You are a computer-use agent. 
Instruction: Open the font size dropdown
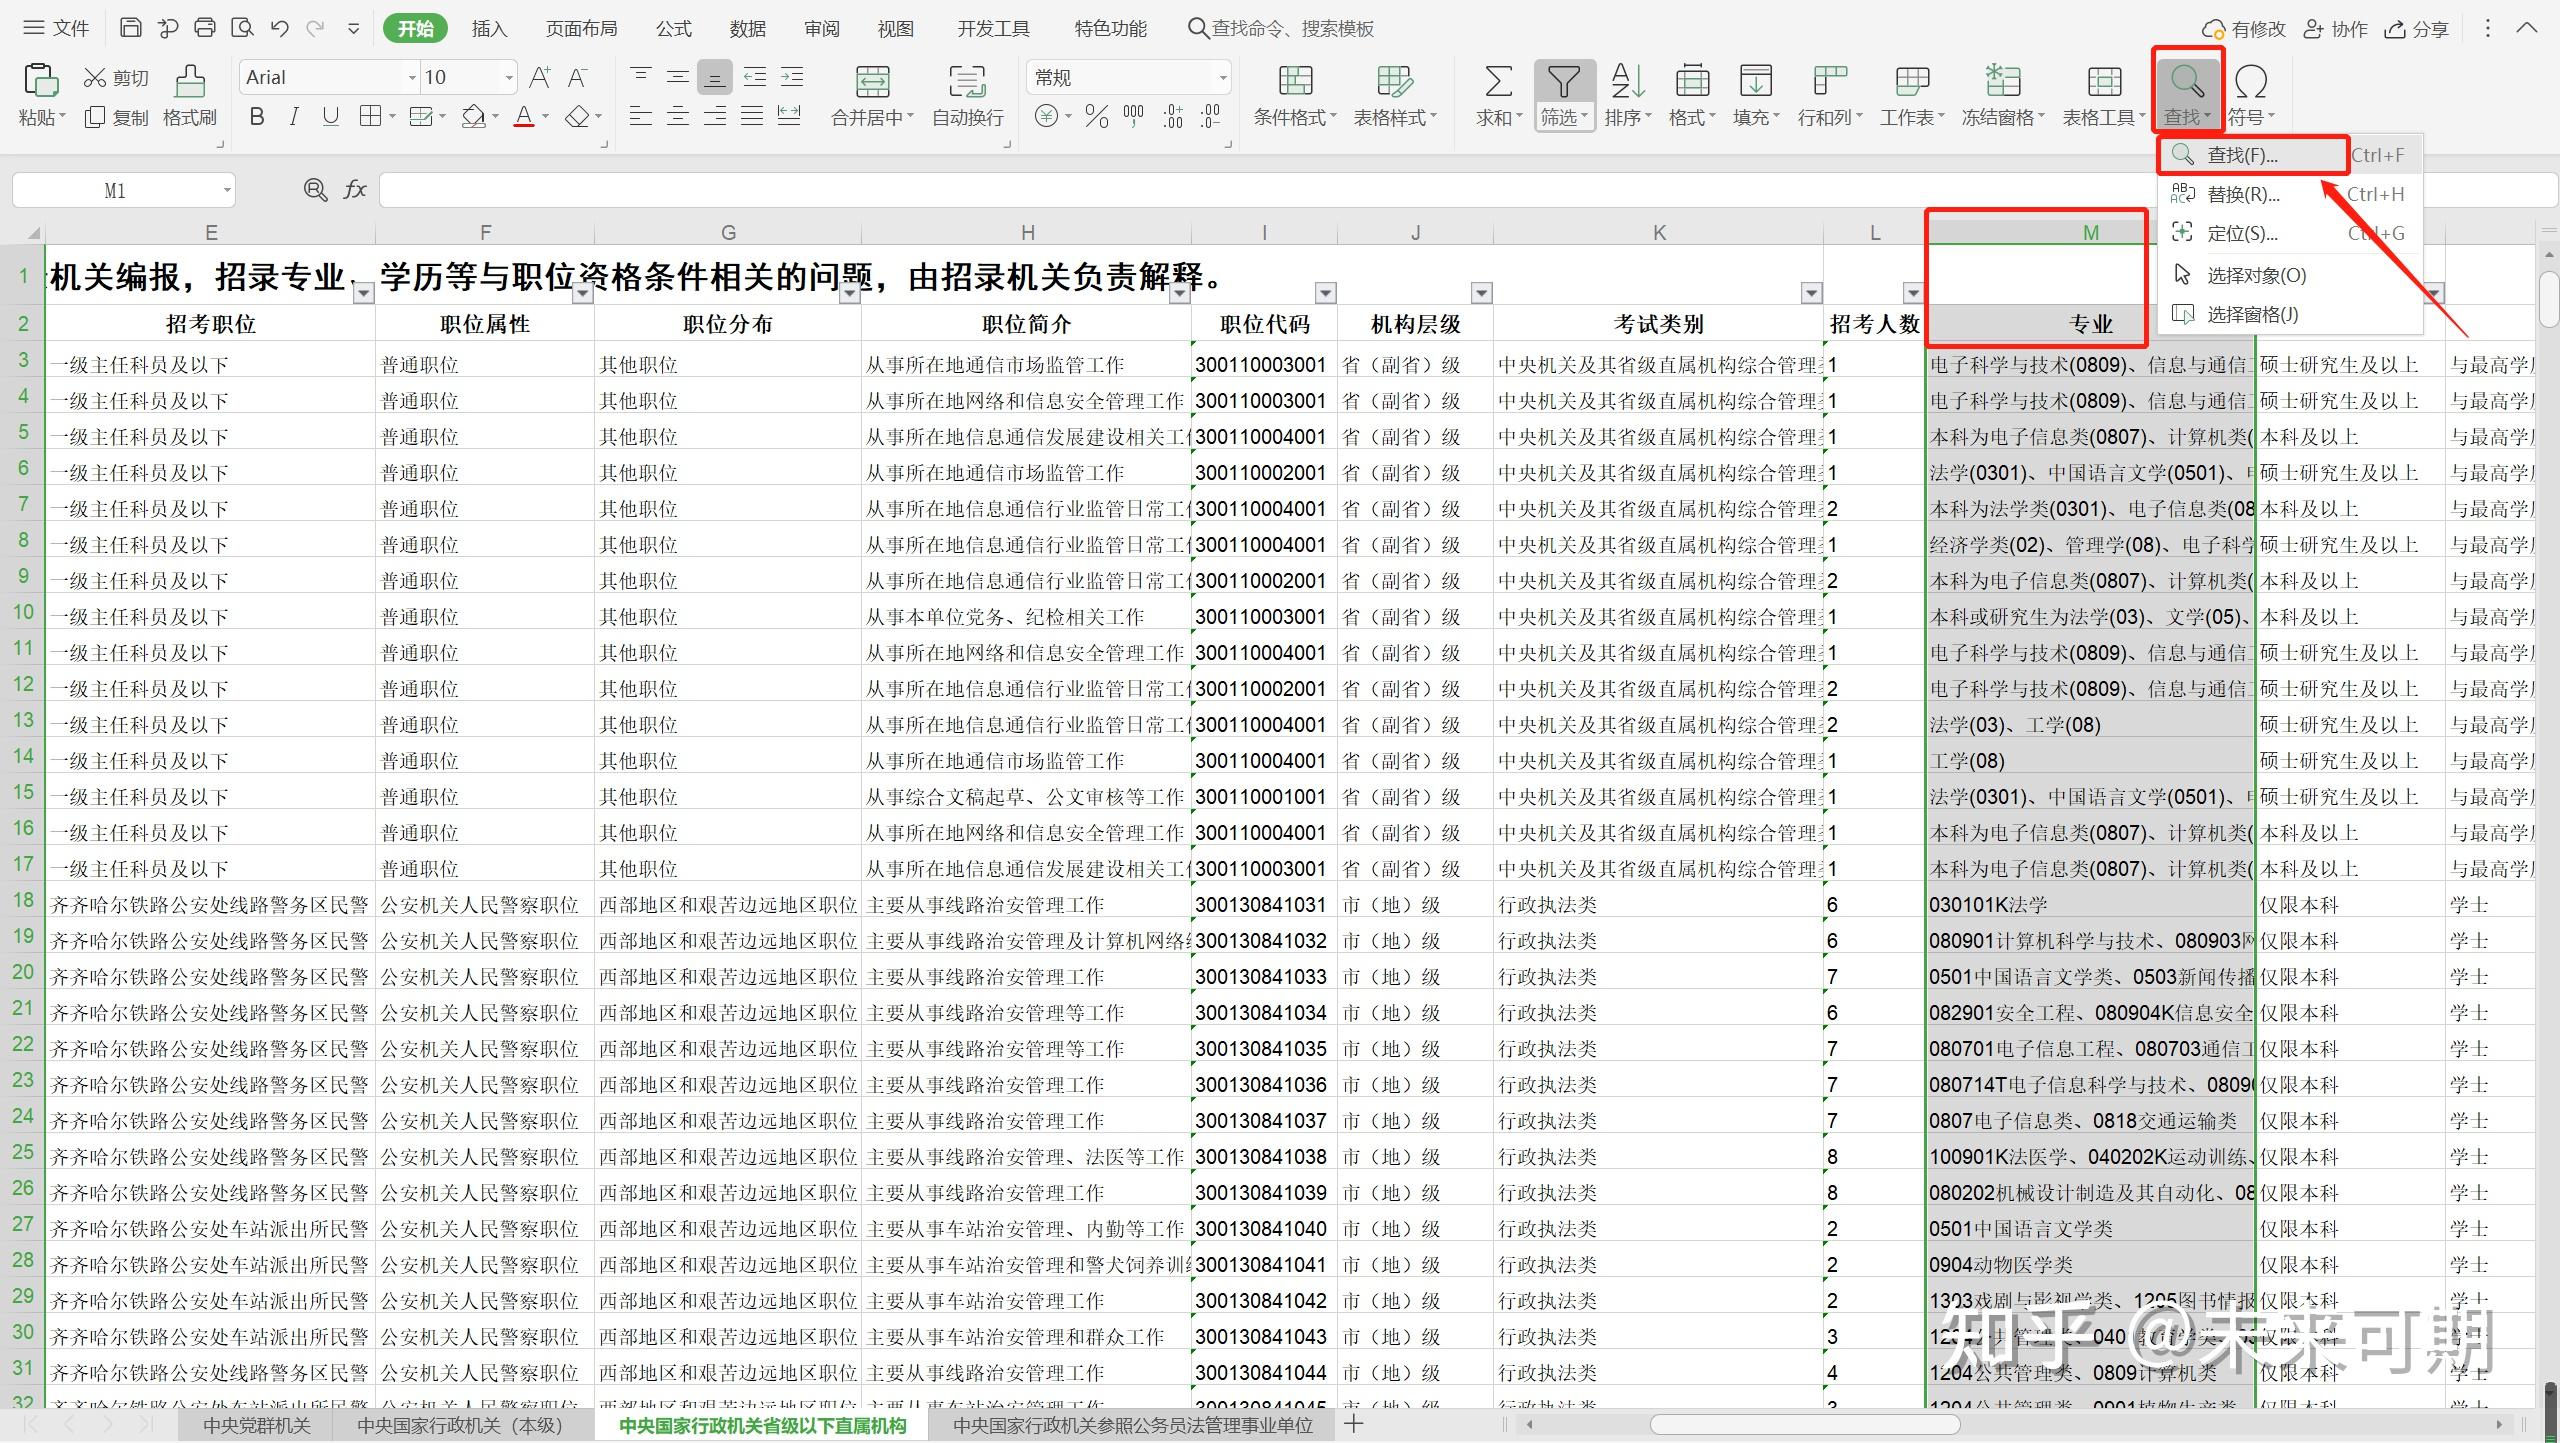(x=509, y=77)
